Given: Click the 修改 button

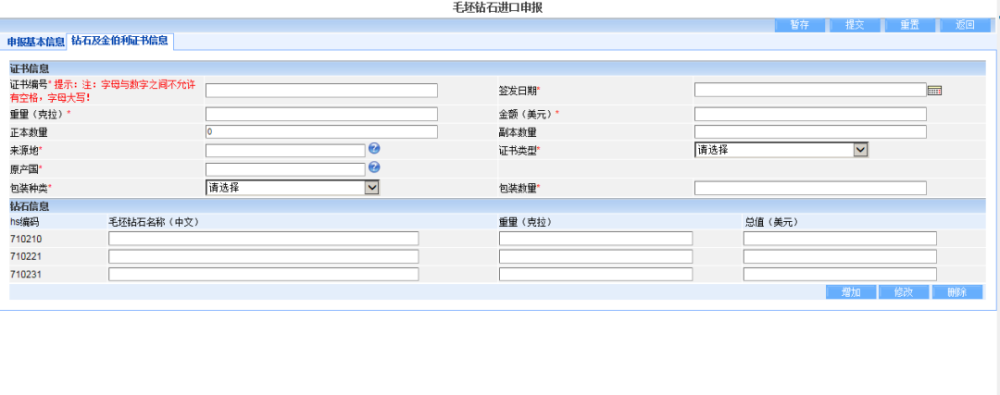Looking at the screenshot, I should click(x=904, y=292).
